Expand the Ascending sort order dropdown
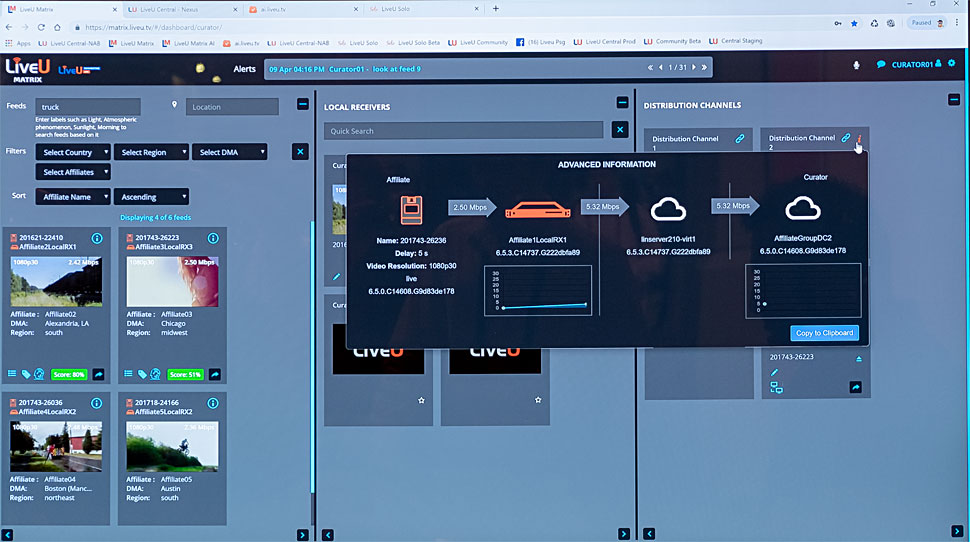 pos(149,197)
